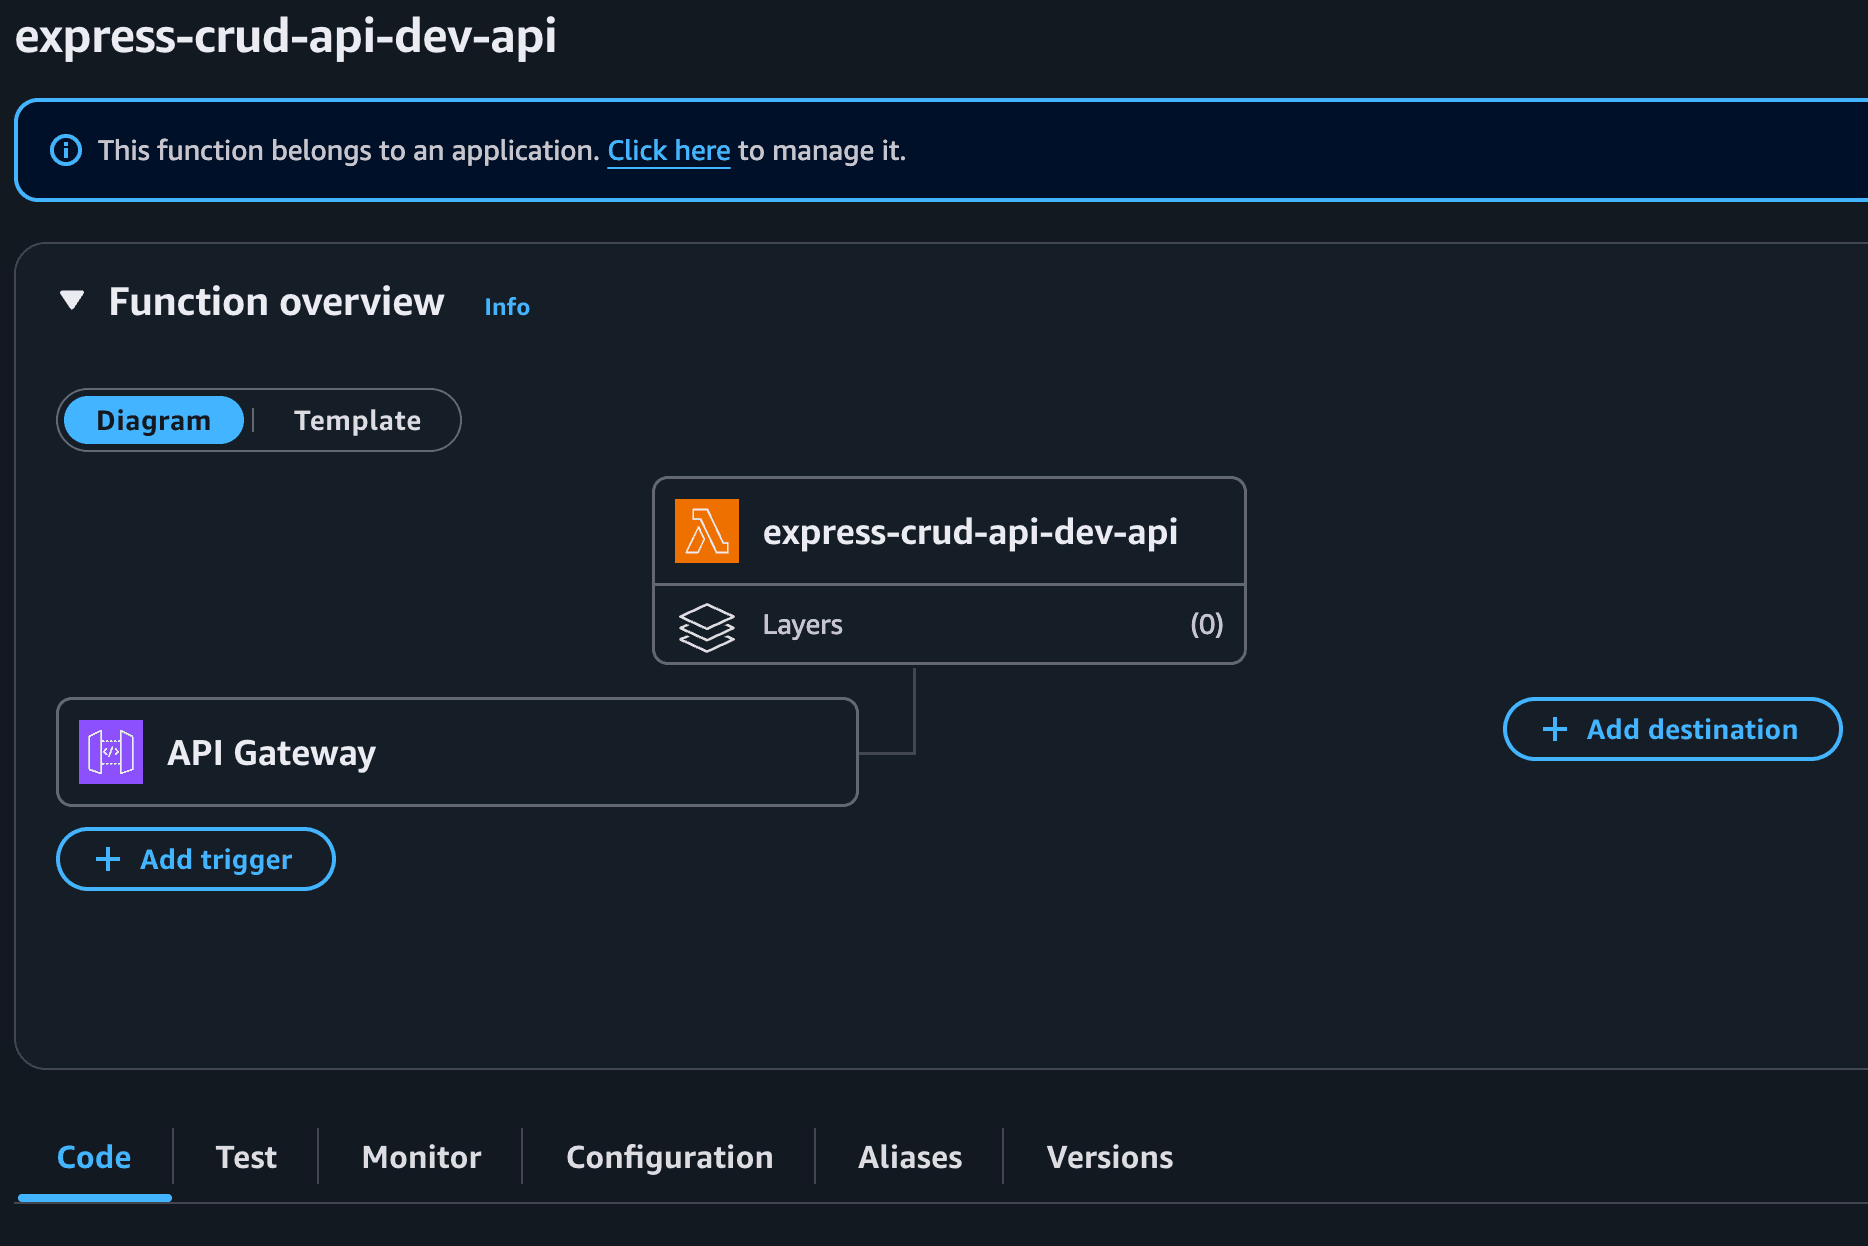Click the Layers stack icon

(707, 624)
